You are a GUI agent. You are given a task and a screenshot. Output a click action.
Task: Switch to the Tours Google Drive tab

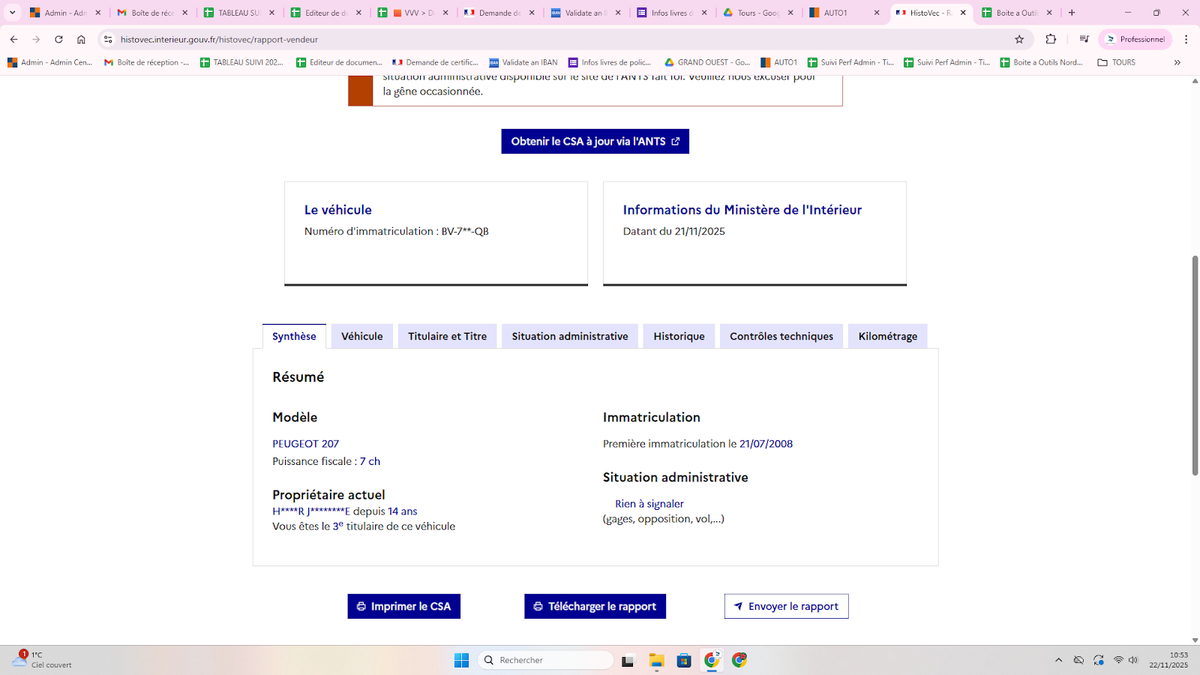coord(758,13)
